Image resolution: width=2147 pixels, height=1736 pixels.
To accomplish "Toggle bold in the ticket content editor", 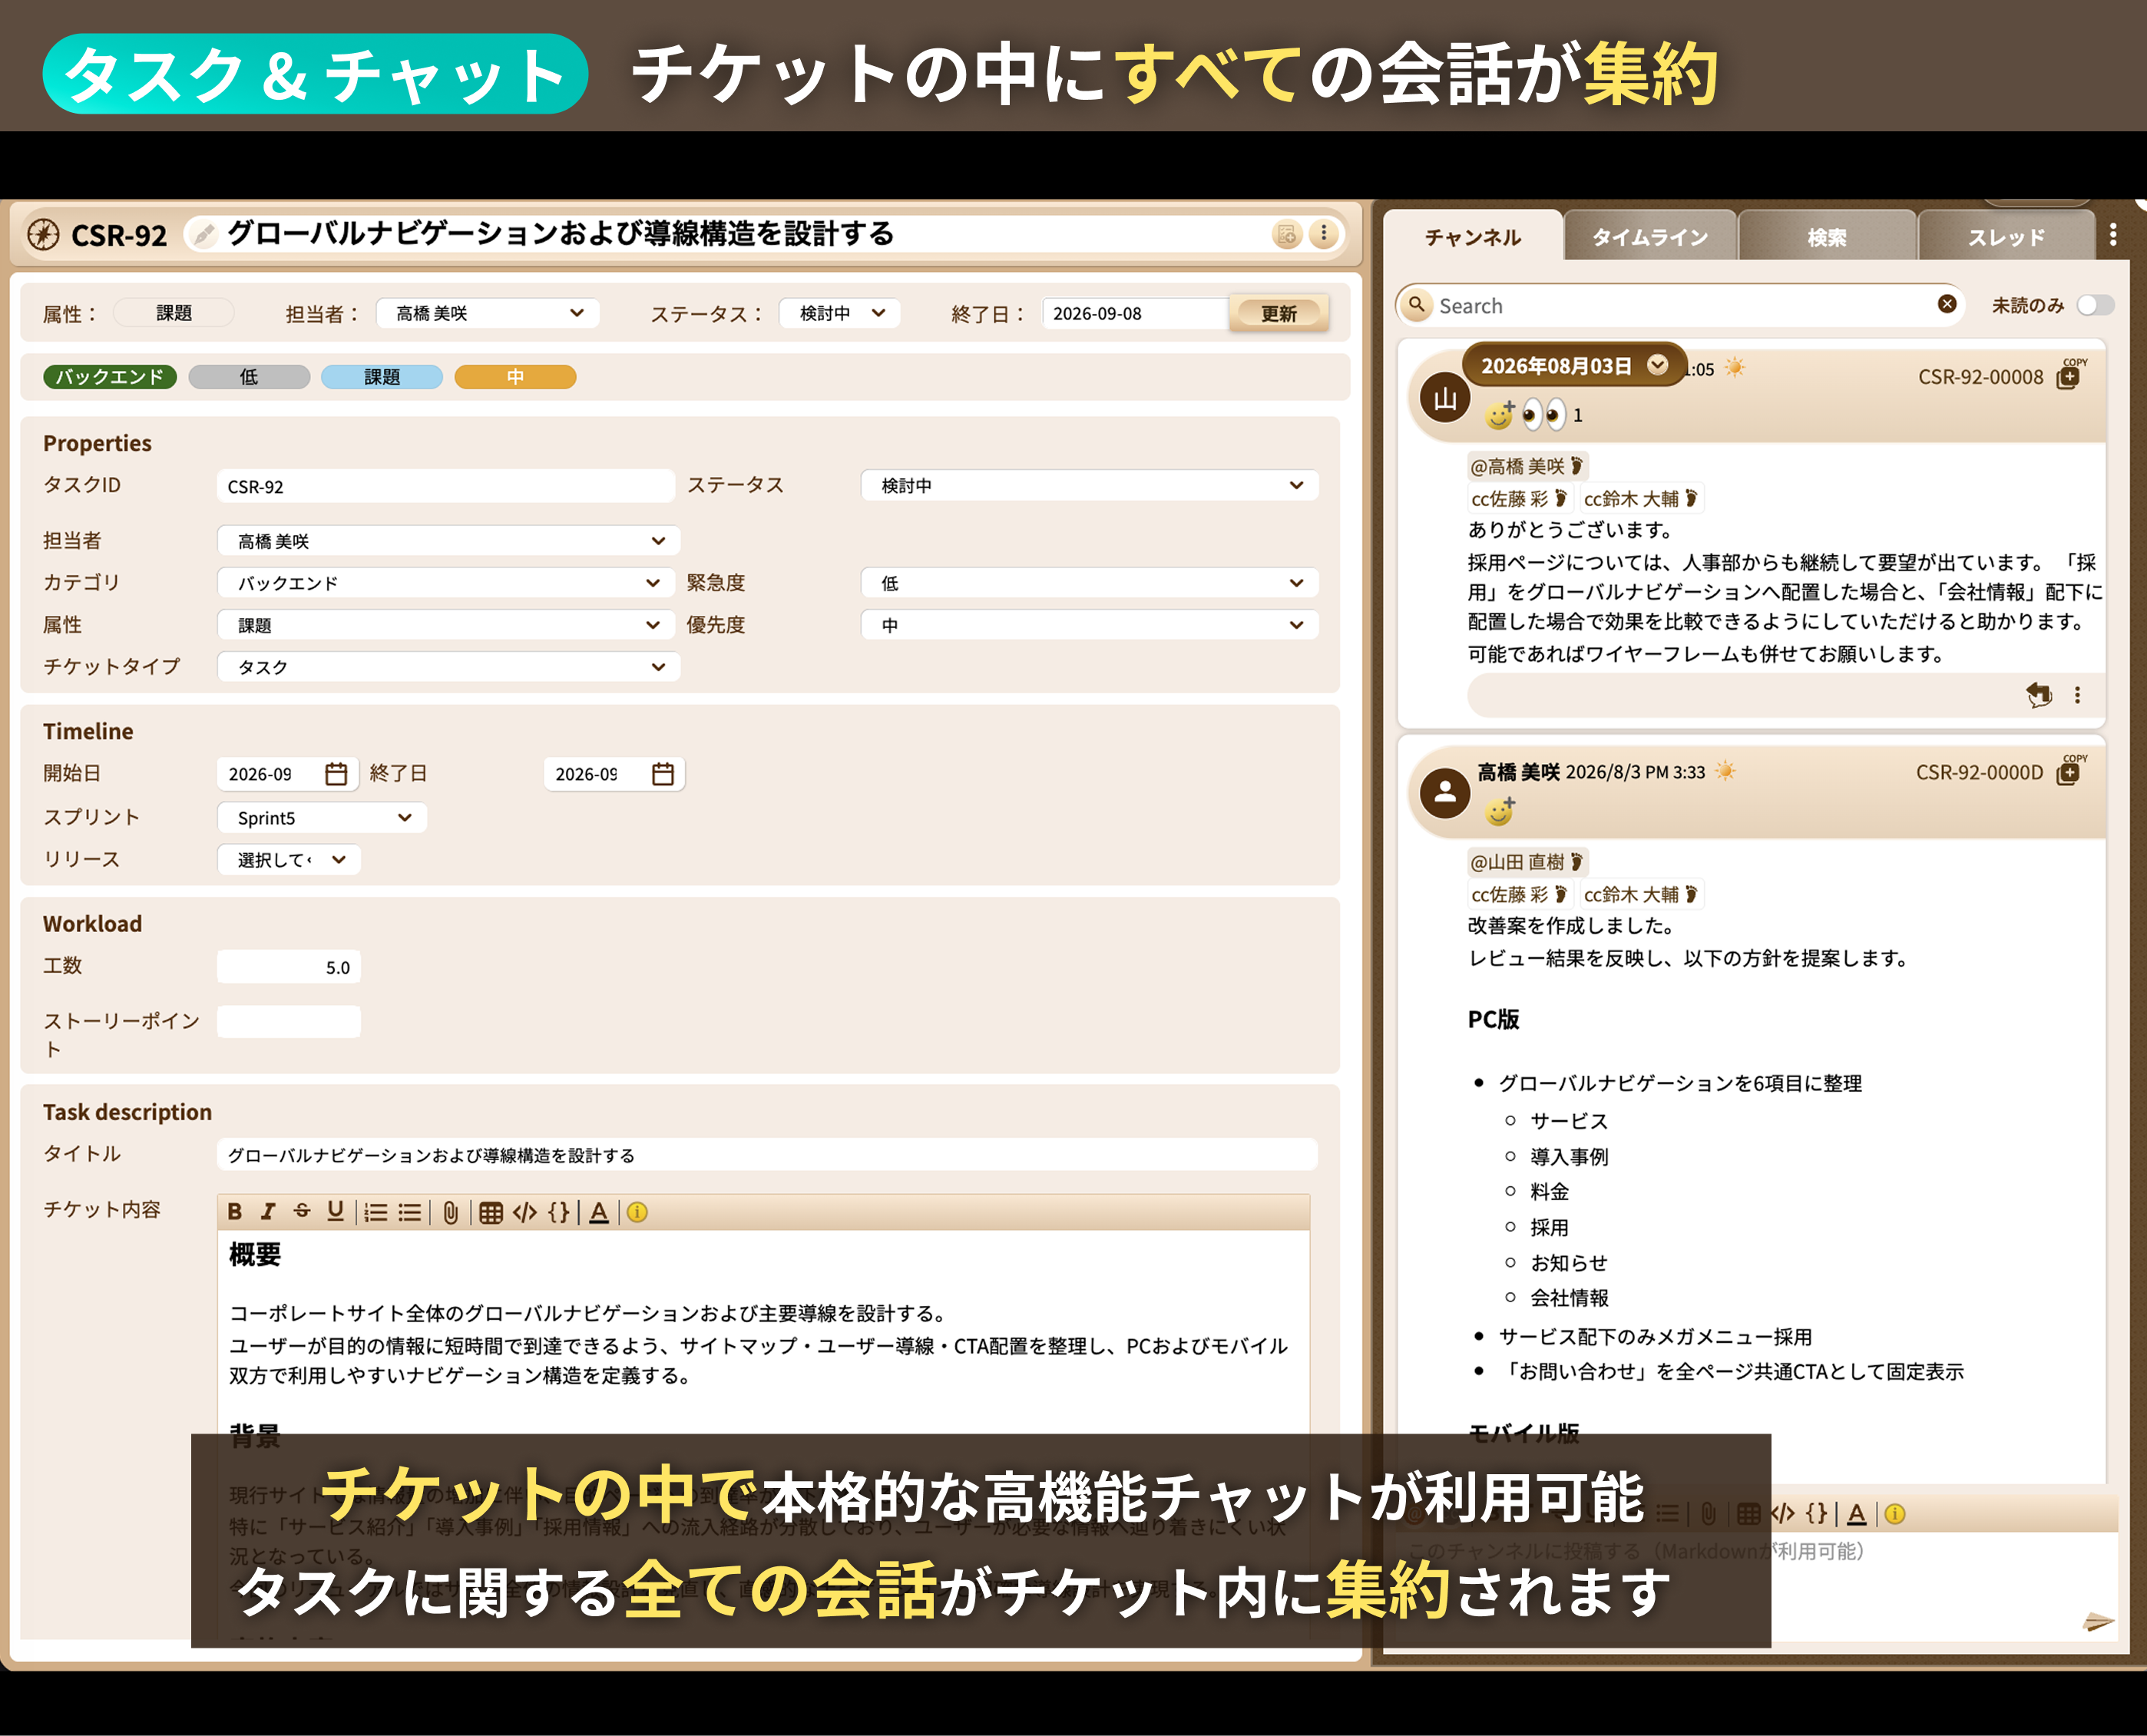I will click(x=235, y=1212).
